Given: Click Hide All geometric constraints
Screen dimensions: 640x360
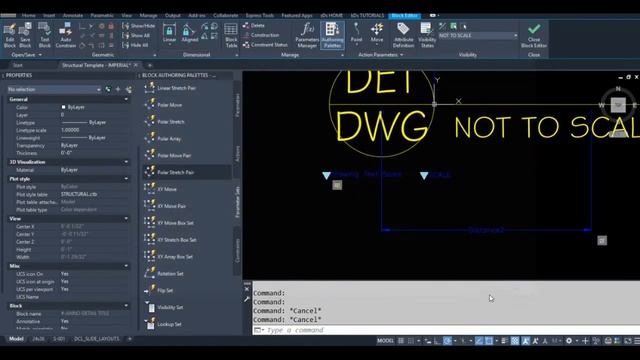Looking at the screenshot, I should [x=135, y=45].
